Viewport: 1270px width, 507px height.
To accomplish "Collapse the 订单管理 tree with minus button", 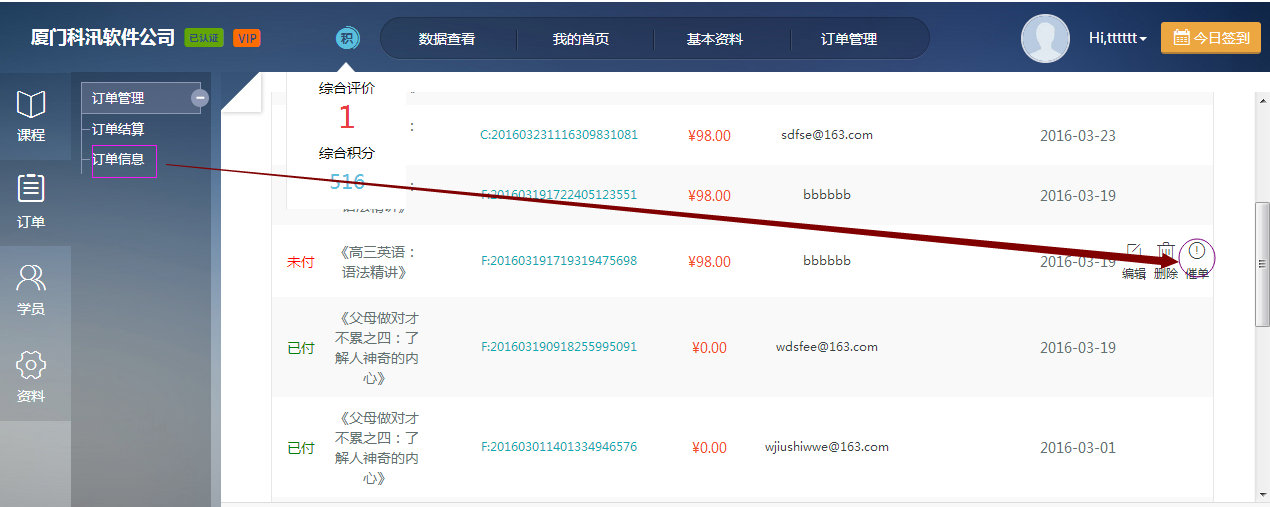I will click(x=200, y=98).
